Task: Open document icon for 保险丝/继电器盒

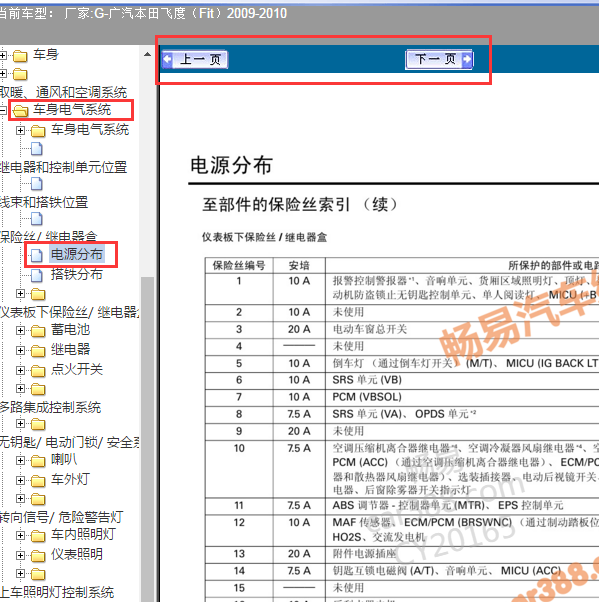Action: [x=37, y=219]
